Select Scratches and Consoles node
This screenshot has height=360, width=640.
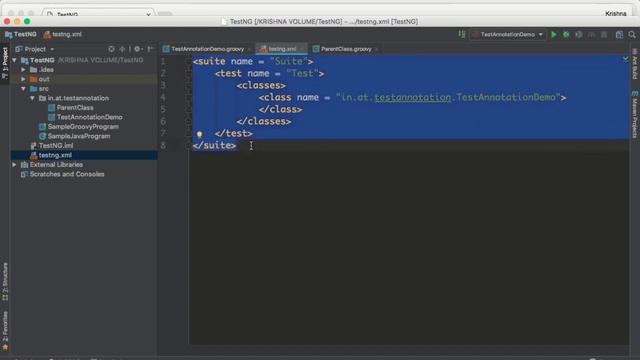(x=67, y=174)
